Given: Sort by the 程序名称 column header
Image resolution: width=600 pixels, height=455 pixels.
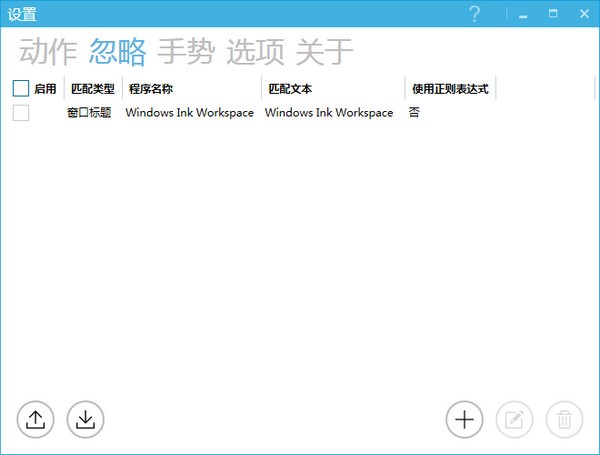Looking at the screenshot, I should click(192, 89).
